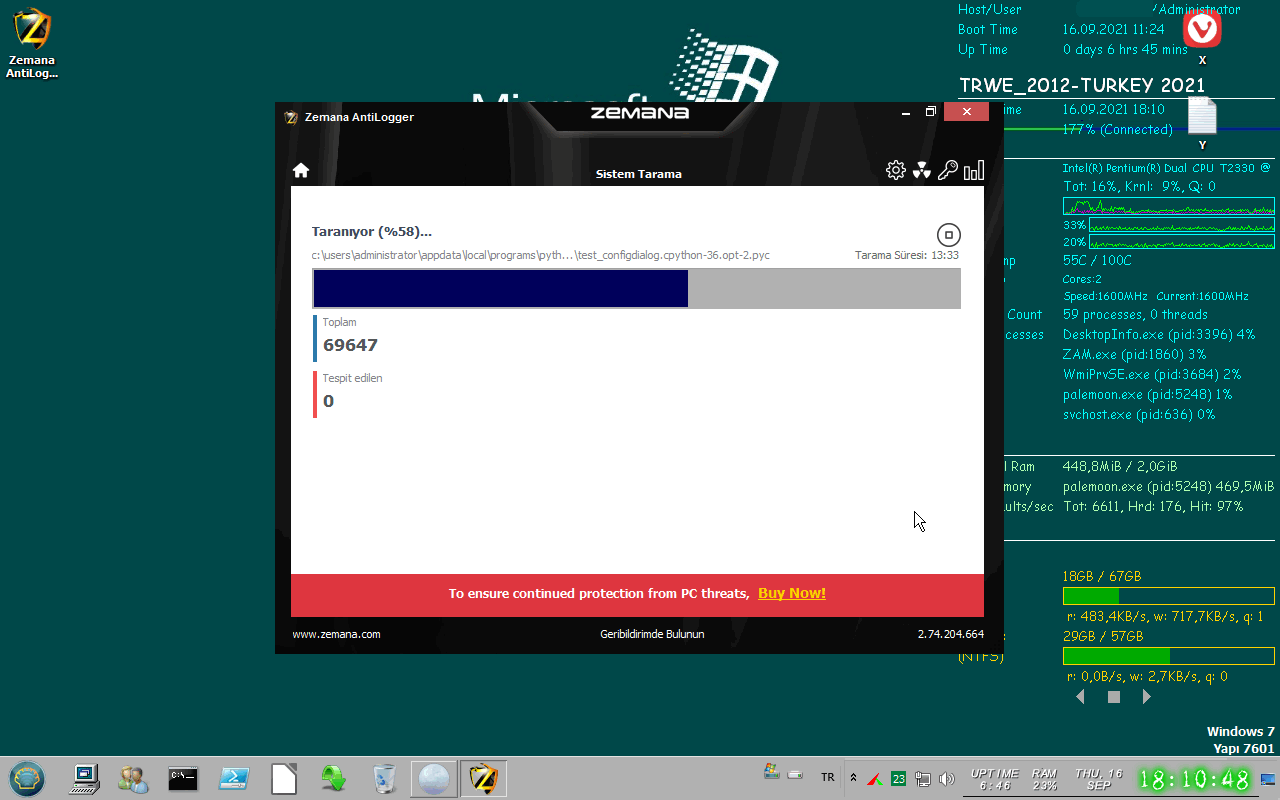This screenshot has height=800, width=1280.
Task: Click Geribildirimde Bulunun feedback link
Action: (652, 634)
